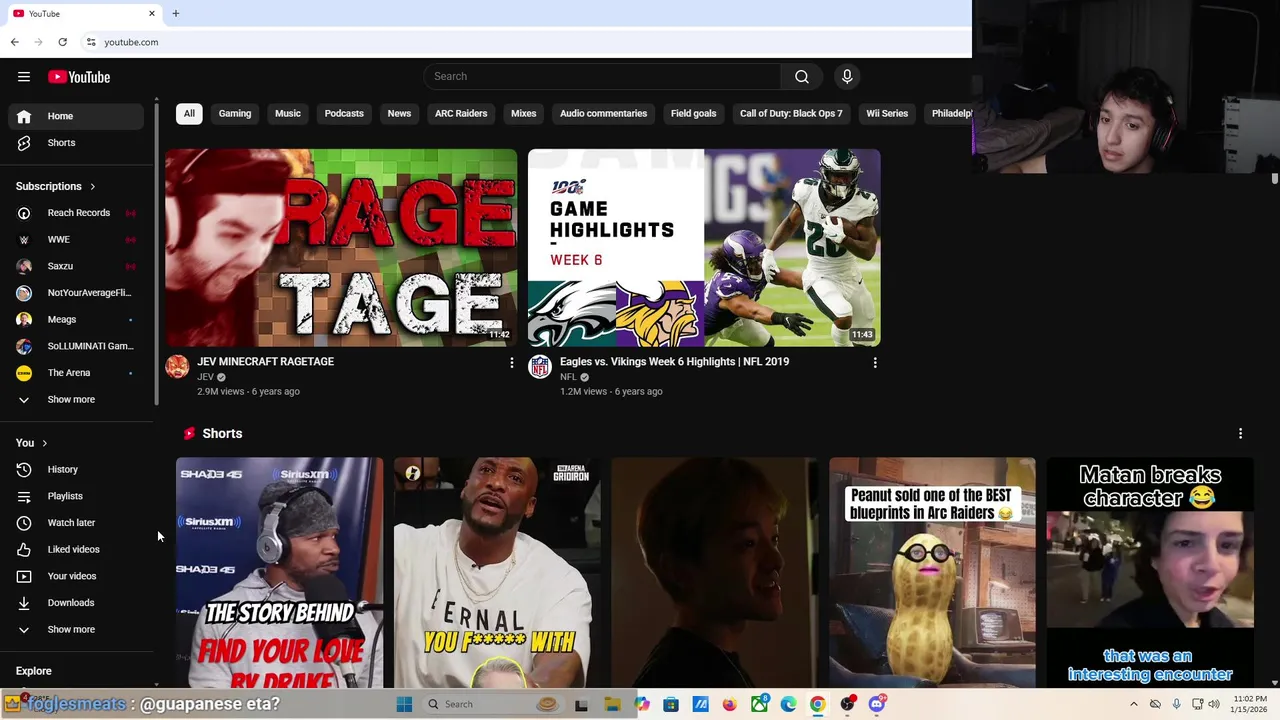The height and width of the screenshot is (720, 1280).
Task: Open Watch later in the sidebar
Action: (76, 523)
